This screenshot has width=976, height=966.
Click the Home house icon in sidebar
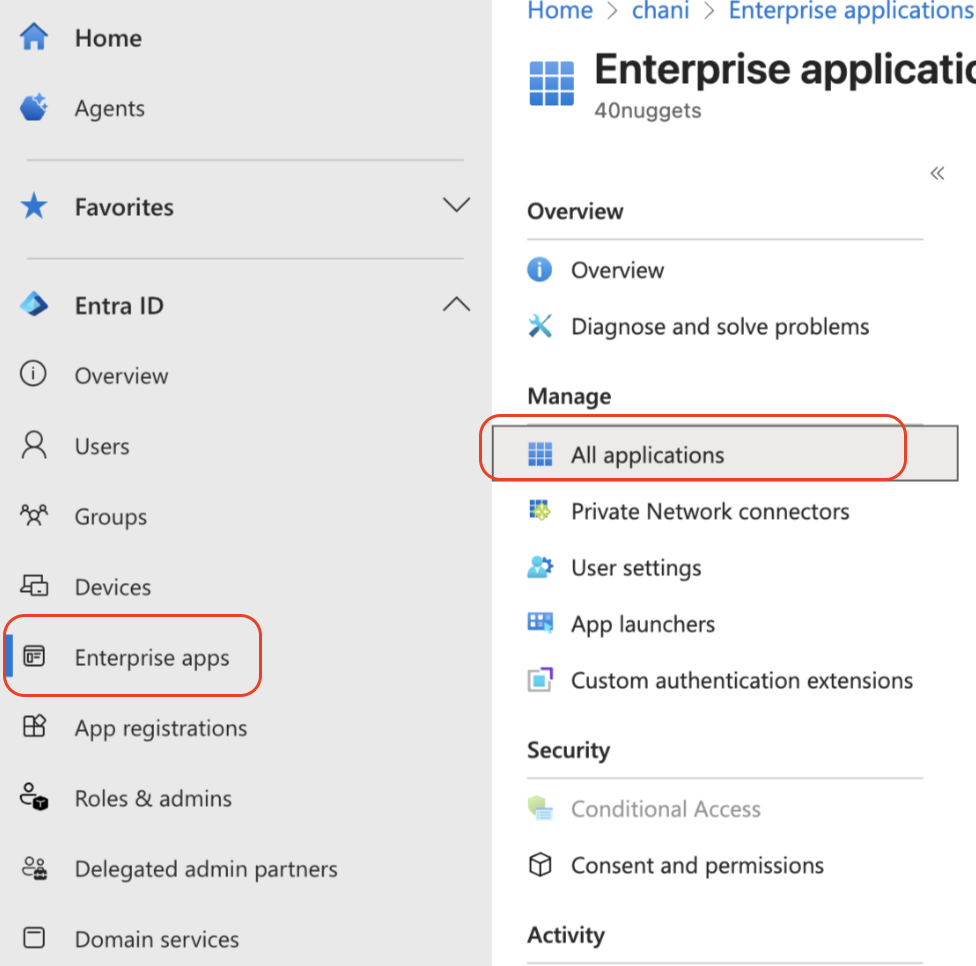coord(34,38)
